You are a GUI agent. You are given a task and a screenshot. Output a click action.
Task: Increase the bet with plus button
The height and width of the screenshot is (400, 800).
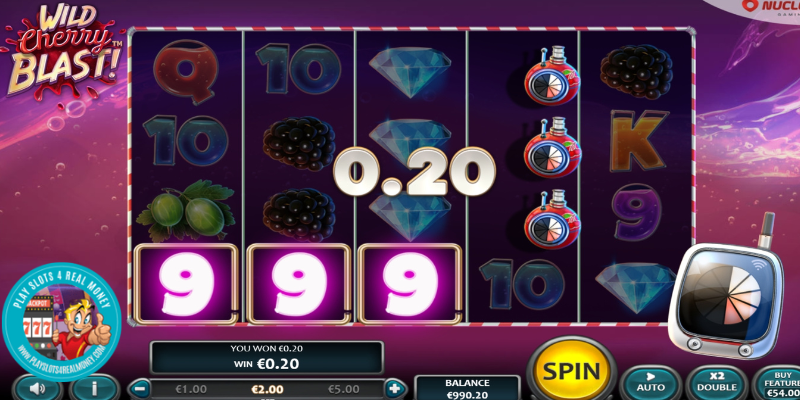coord(395,388)
